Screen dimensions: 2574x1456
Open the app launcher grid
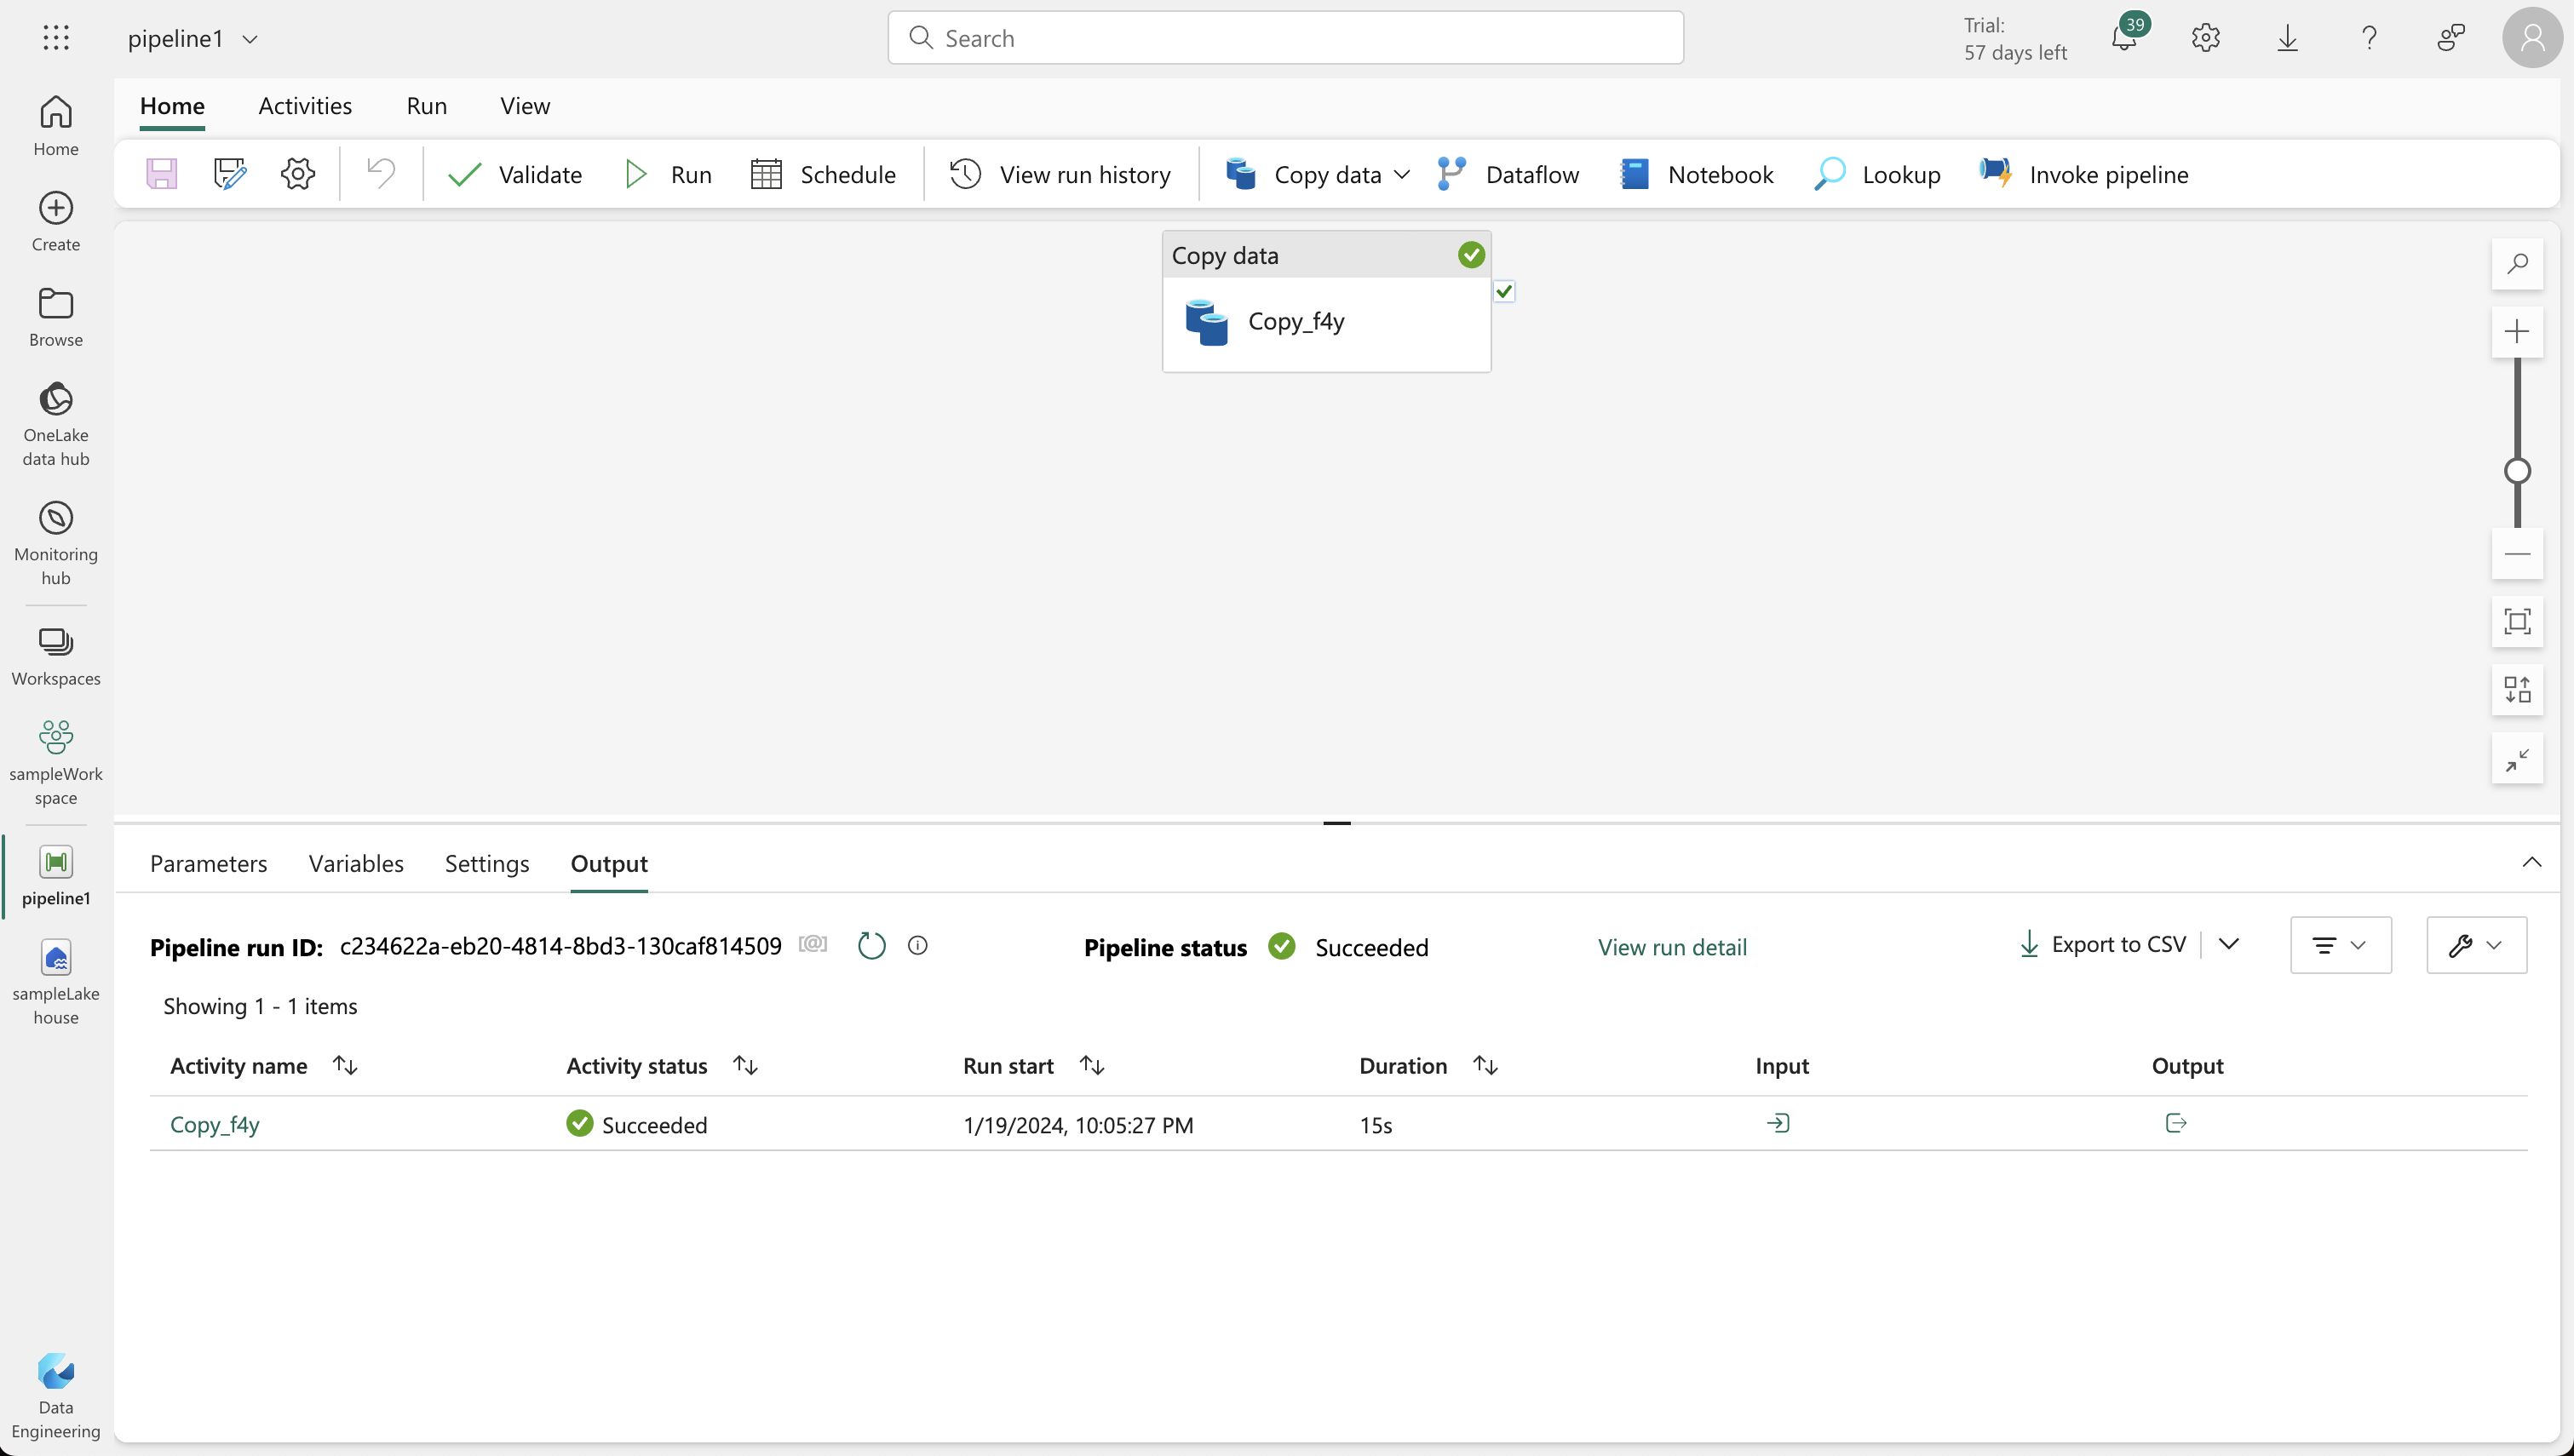56,38
